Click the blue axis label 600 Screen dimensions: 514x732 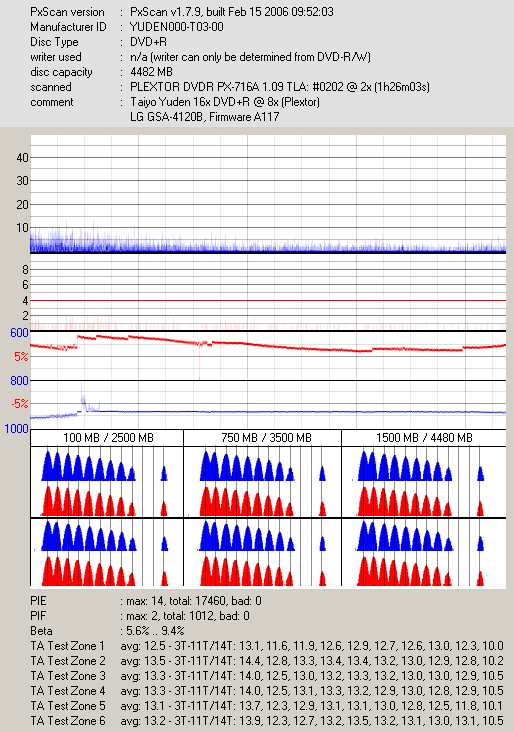20,332
